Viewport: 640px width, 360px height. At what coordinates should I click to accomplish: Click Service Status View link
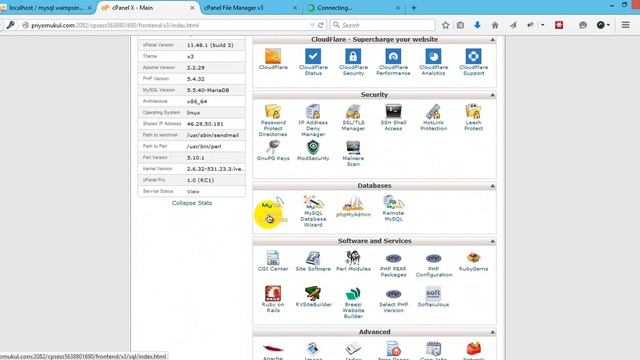[193, 191]
